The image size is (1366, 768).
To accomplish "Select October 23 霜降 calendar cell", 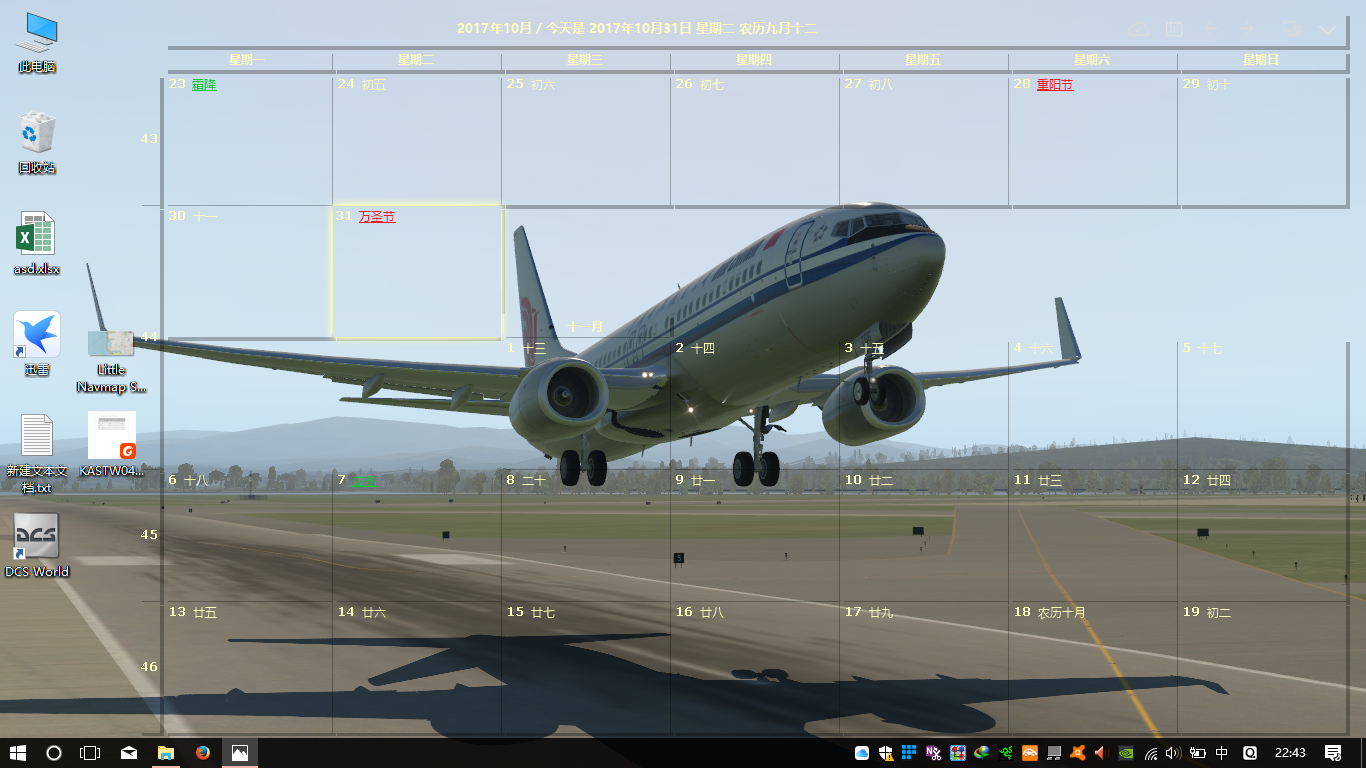I will [x=247, y=140].
